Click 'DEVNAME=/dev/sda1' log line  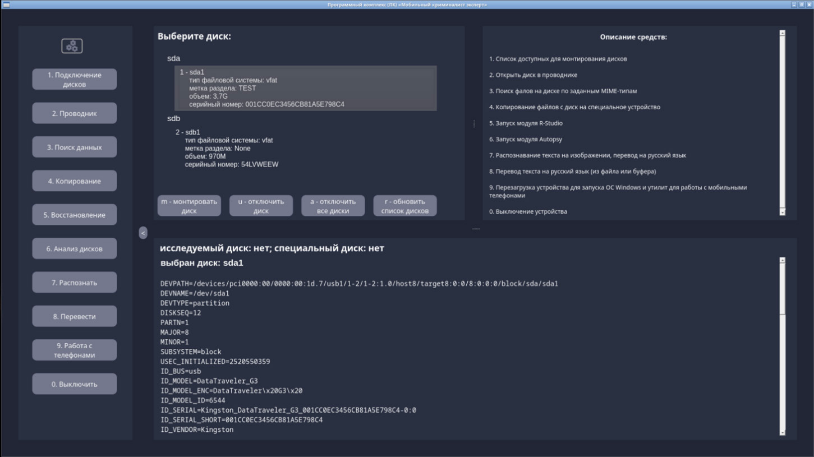coord(195,293)
